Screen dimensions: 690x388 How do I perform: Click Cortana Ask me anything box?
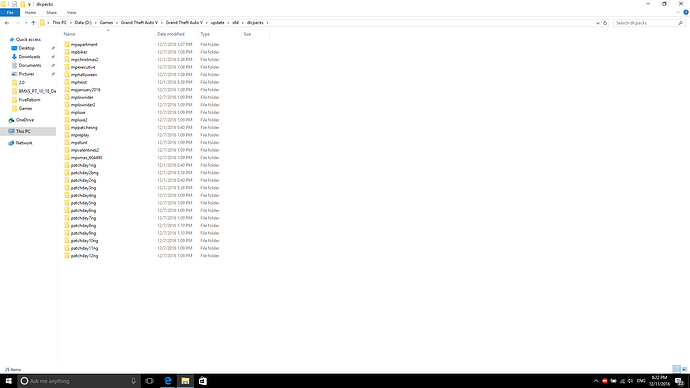[x=79, y=381]
